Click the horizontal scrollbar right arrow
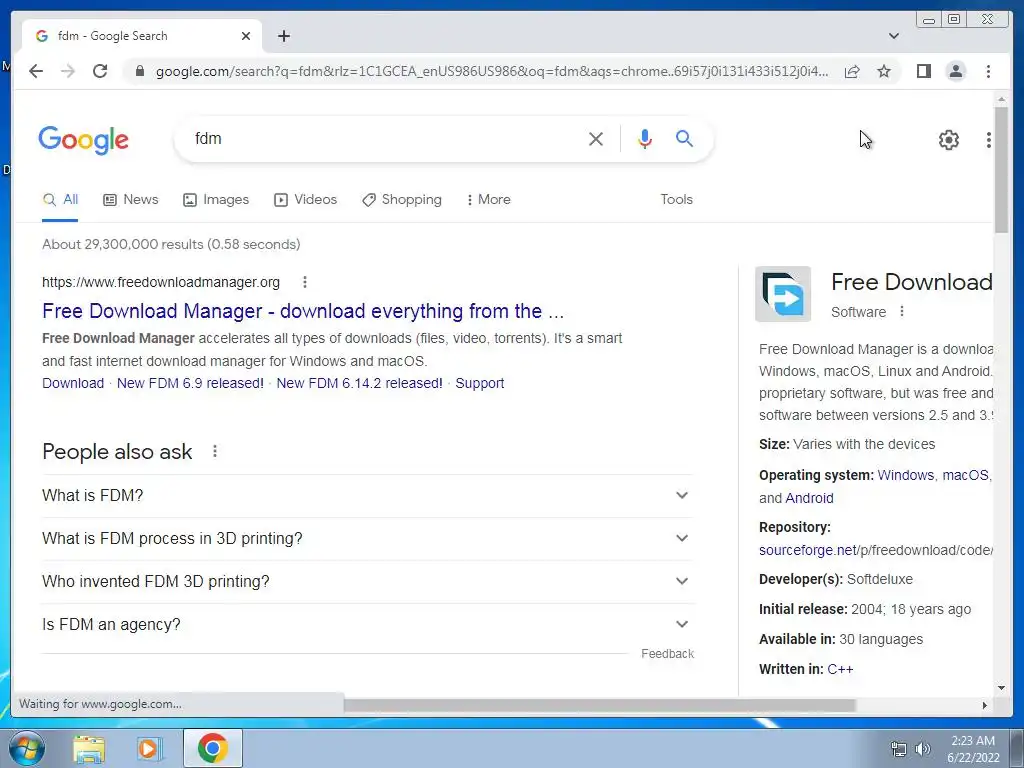Image resolution: width=1024 pixels, height=768 pixels. (x=985, y=705)
